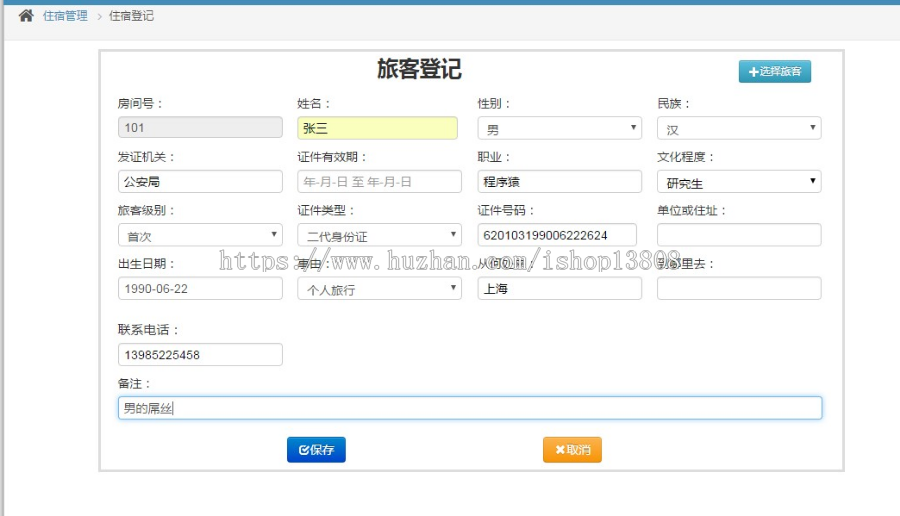Click the empty 到哪里去 field
Viewport: 900px width, 516px height.
pos(739,288)
